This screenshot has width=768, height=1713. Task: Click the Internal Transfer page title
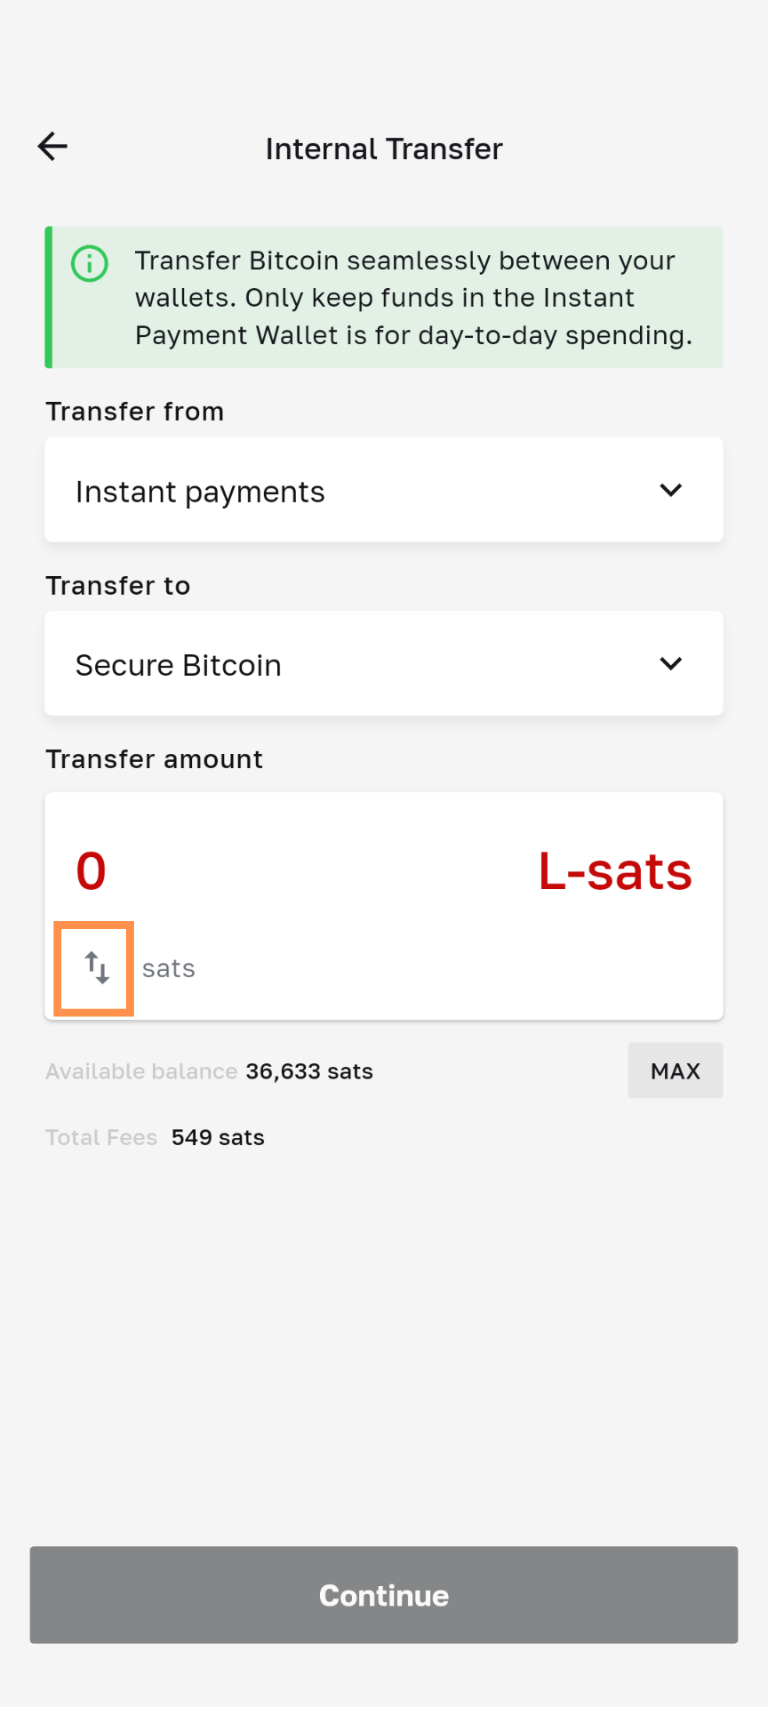(x=384, y=149)
